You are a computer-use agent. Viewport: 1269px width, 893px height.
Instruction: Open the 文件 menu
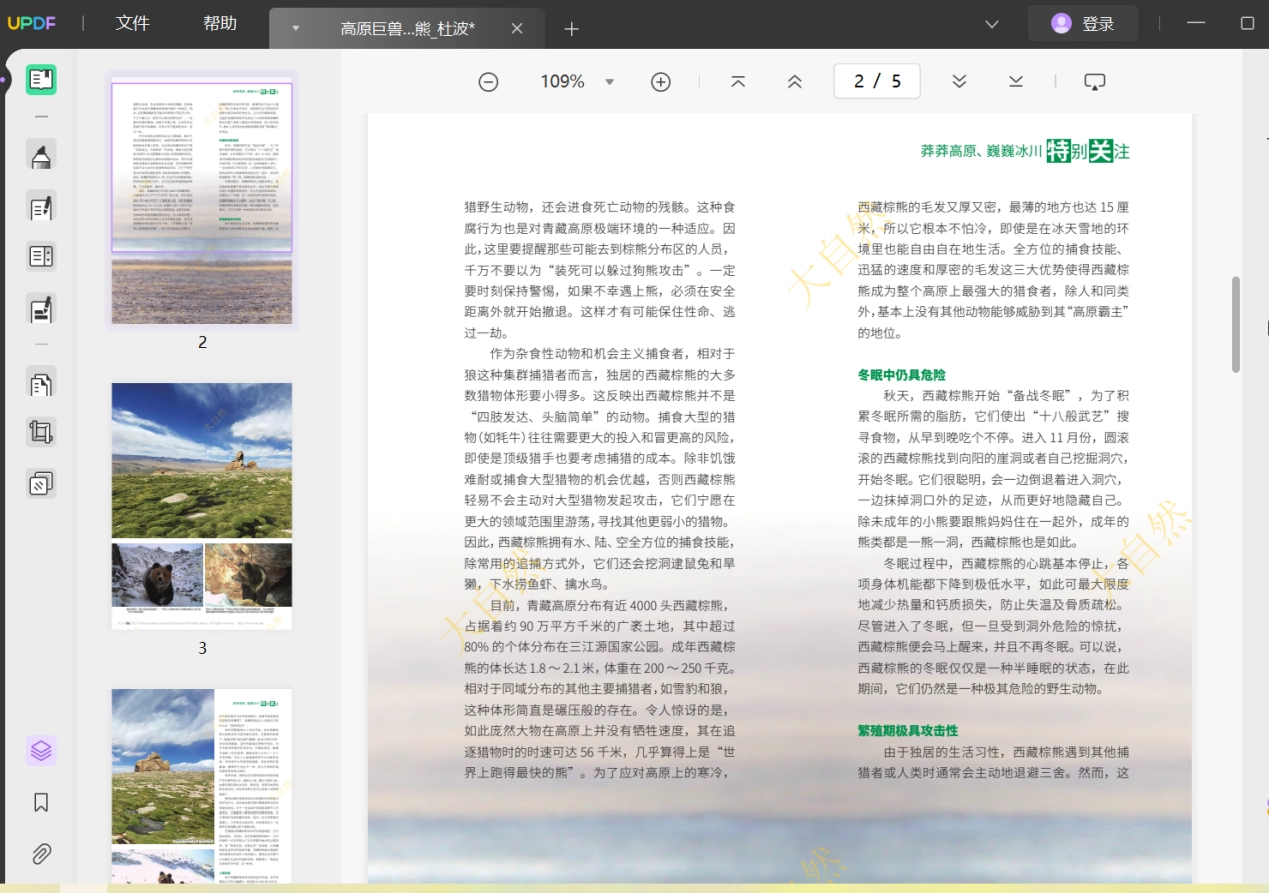coord(132,23)
